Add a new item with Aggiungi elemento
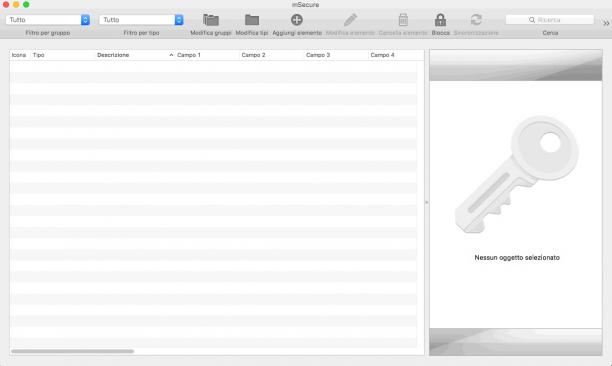The image size is (612, 366). tap(297, 20)
